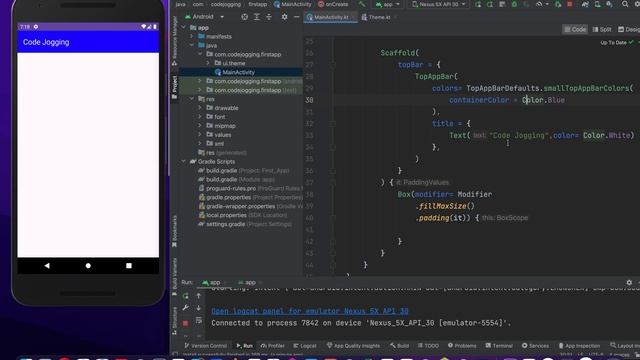This screenshot has width=640, height=360.
Task: Open the TODO tool window
Action: [428, 346]
